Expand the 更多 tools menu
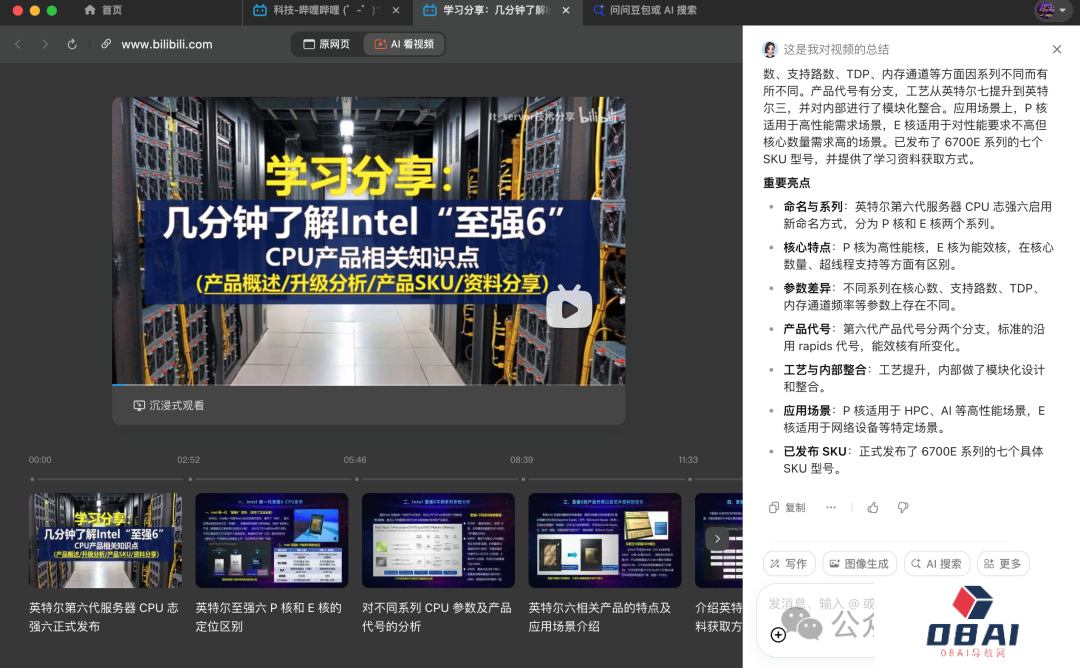 1002,563
